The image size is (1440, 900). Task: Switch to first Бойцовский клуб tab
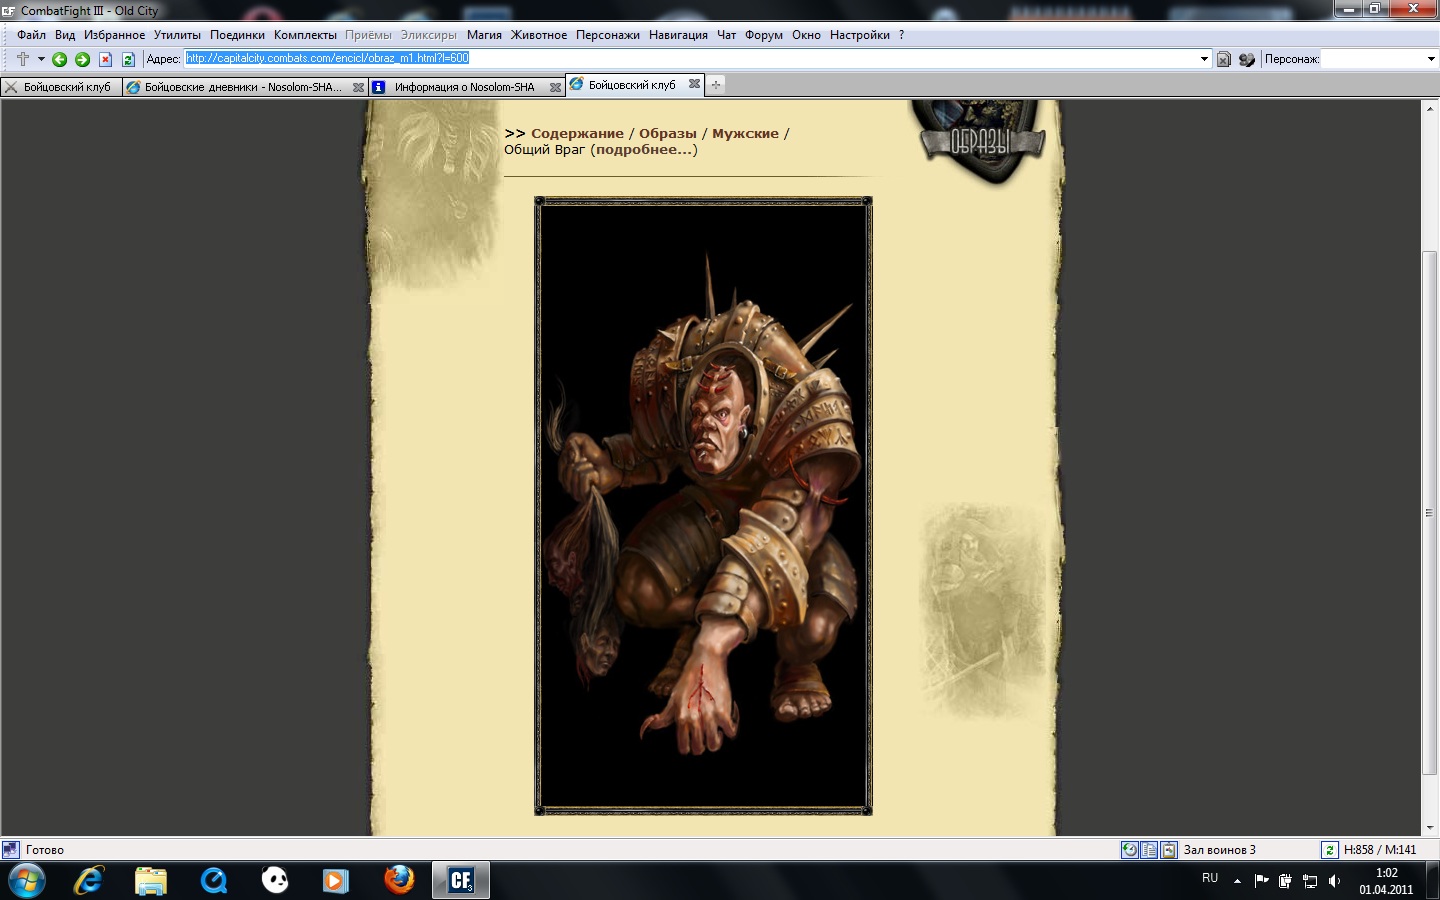point(61,87)
